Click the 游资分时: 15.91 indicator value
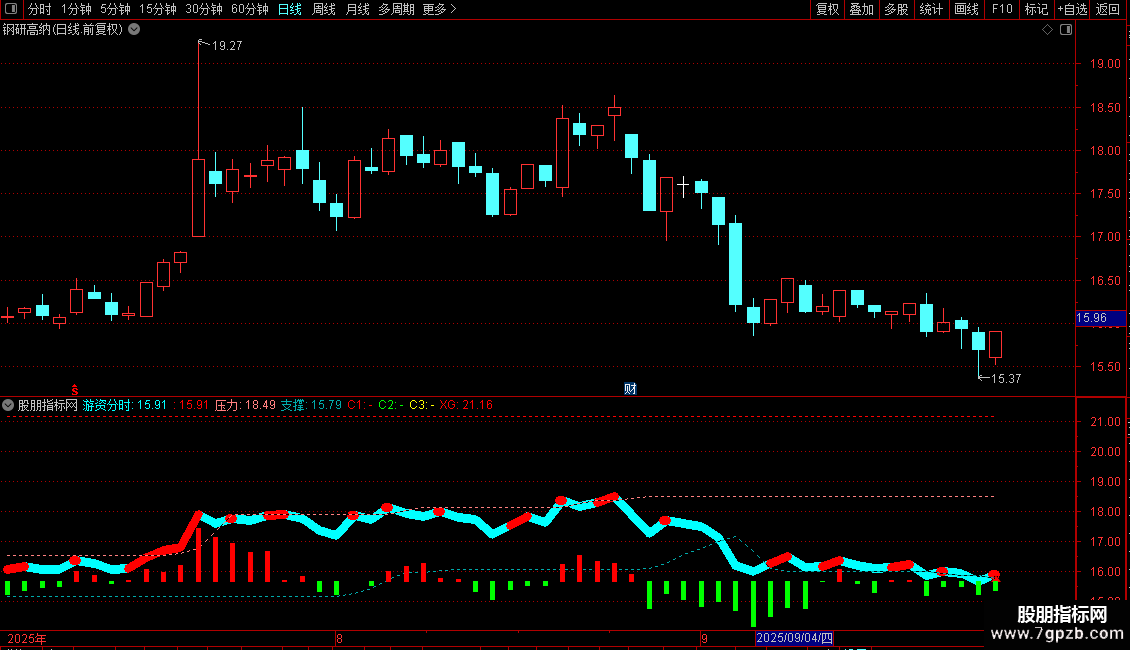The image size is (1130, 650). click(x=125, y=405)
